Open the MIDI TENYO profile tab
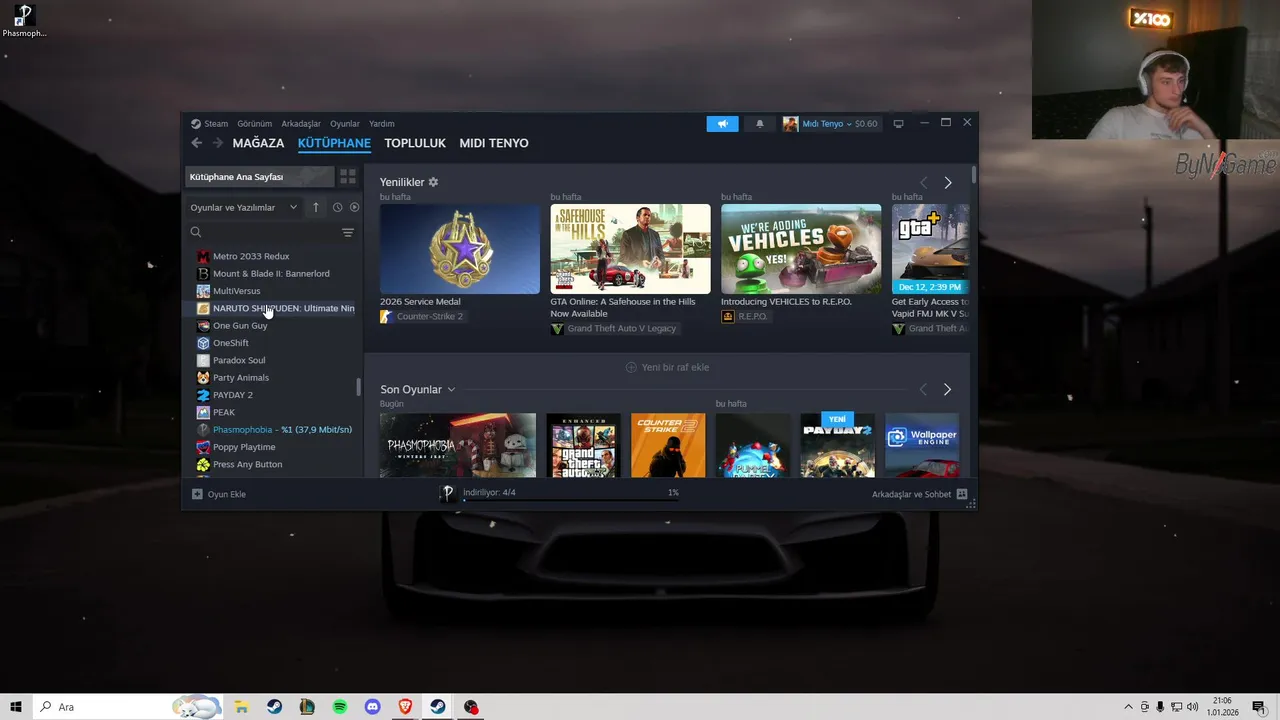Screen dimensions: 1280x720 click(x=494, y=143)
